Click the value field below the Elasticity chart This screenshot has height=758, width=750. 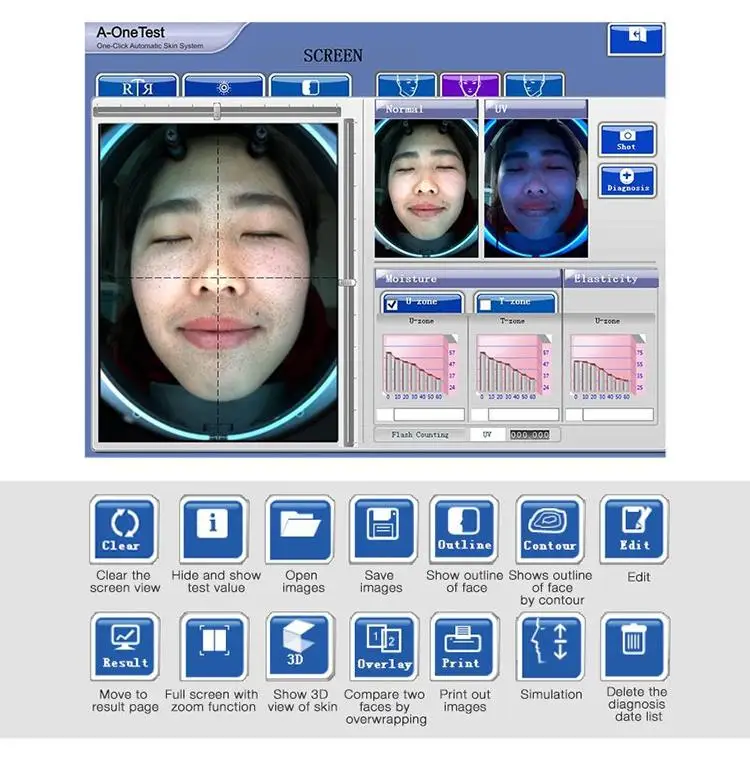click(618, 414)
